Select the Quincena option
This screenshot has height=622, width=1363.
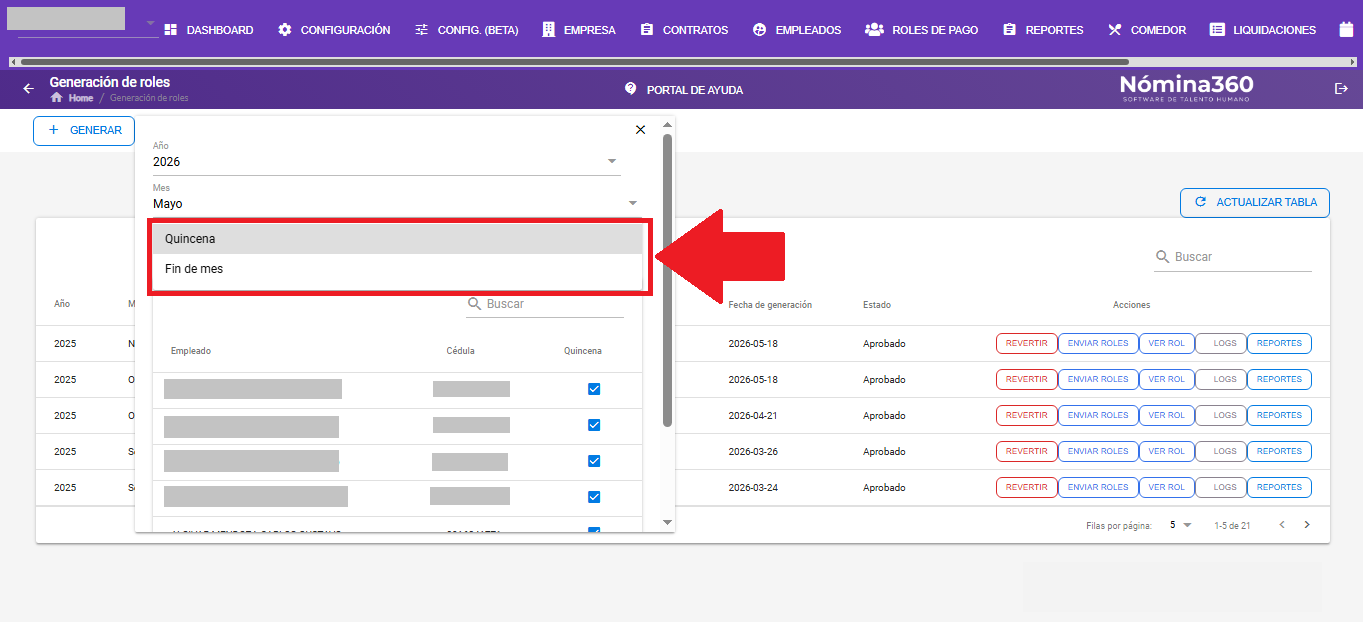coord(397,239)
